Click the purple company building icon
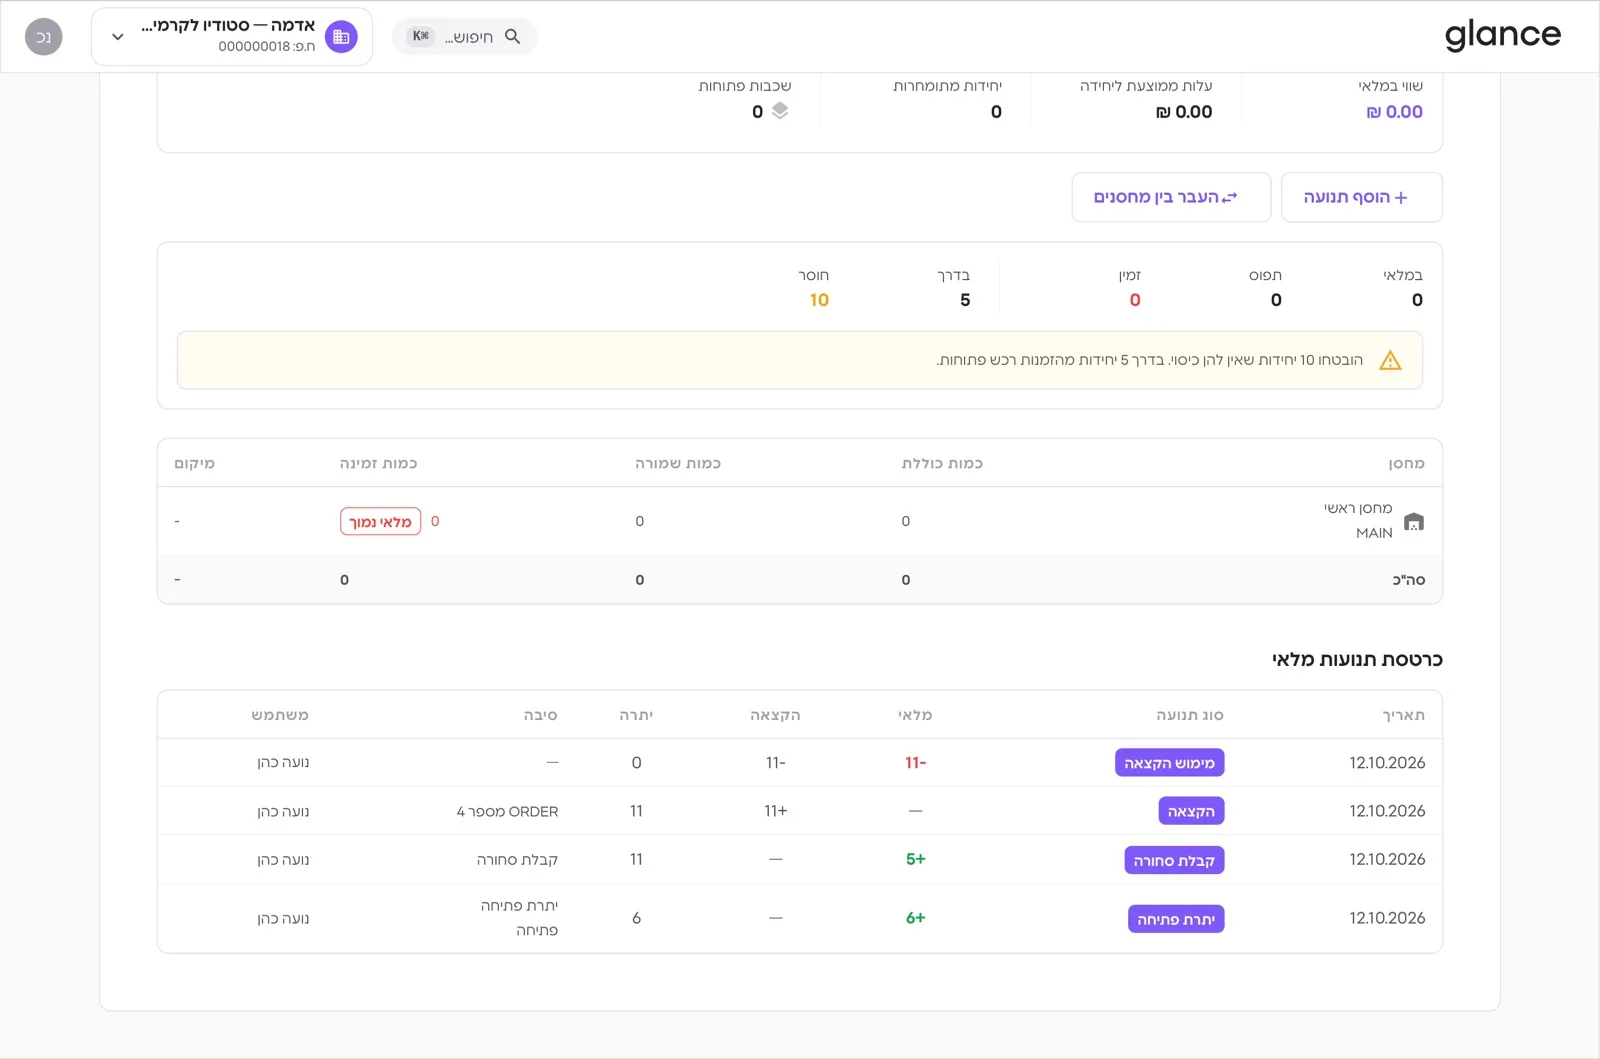Image resolution: width=1600 pixels, height=1059 pixels. point(341,37)
